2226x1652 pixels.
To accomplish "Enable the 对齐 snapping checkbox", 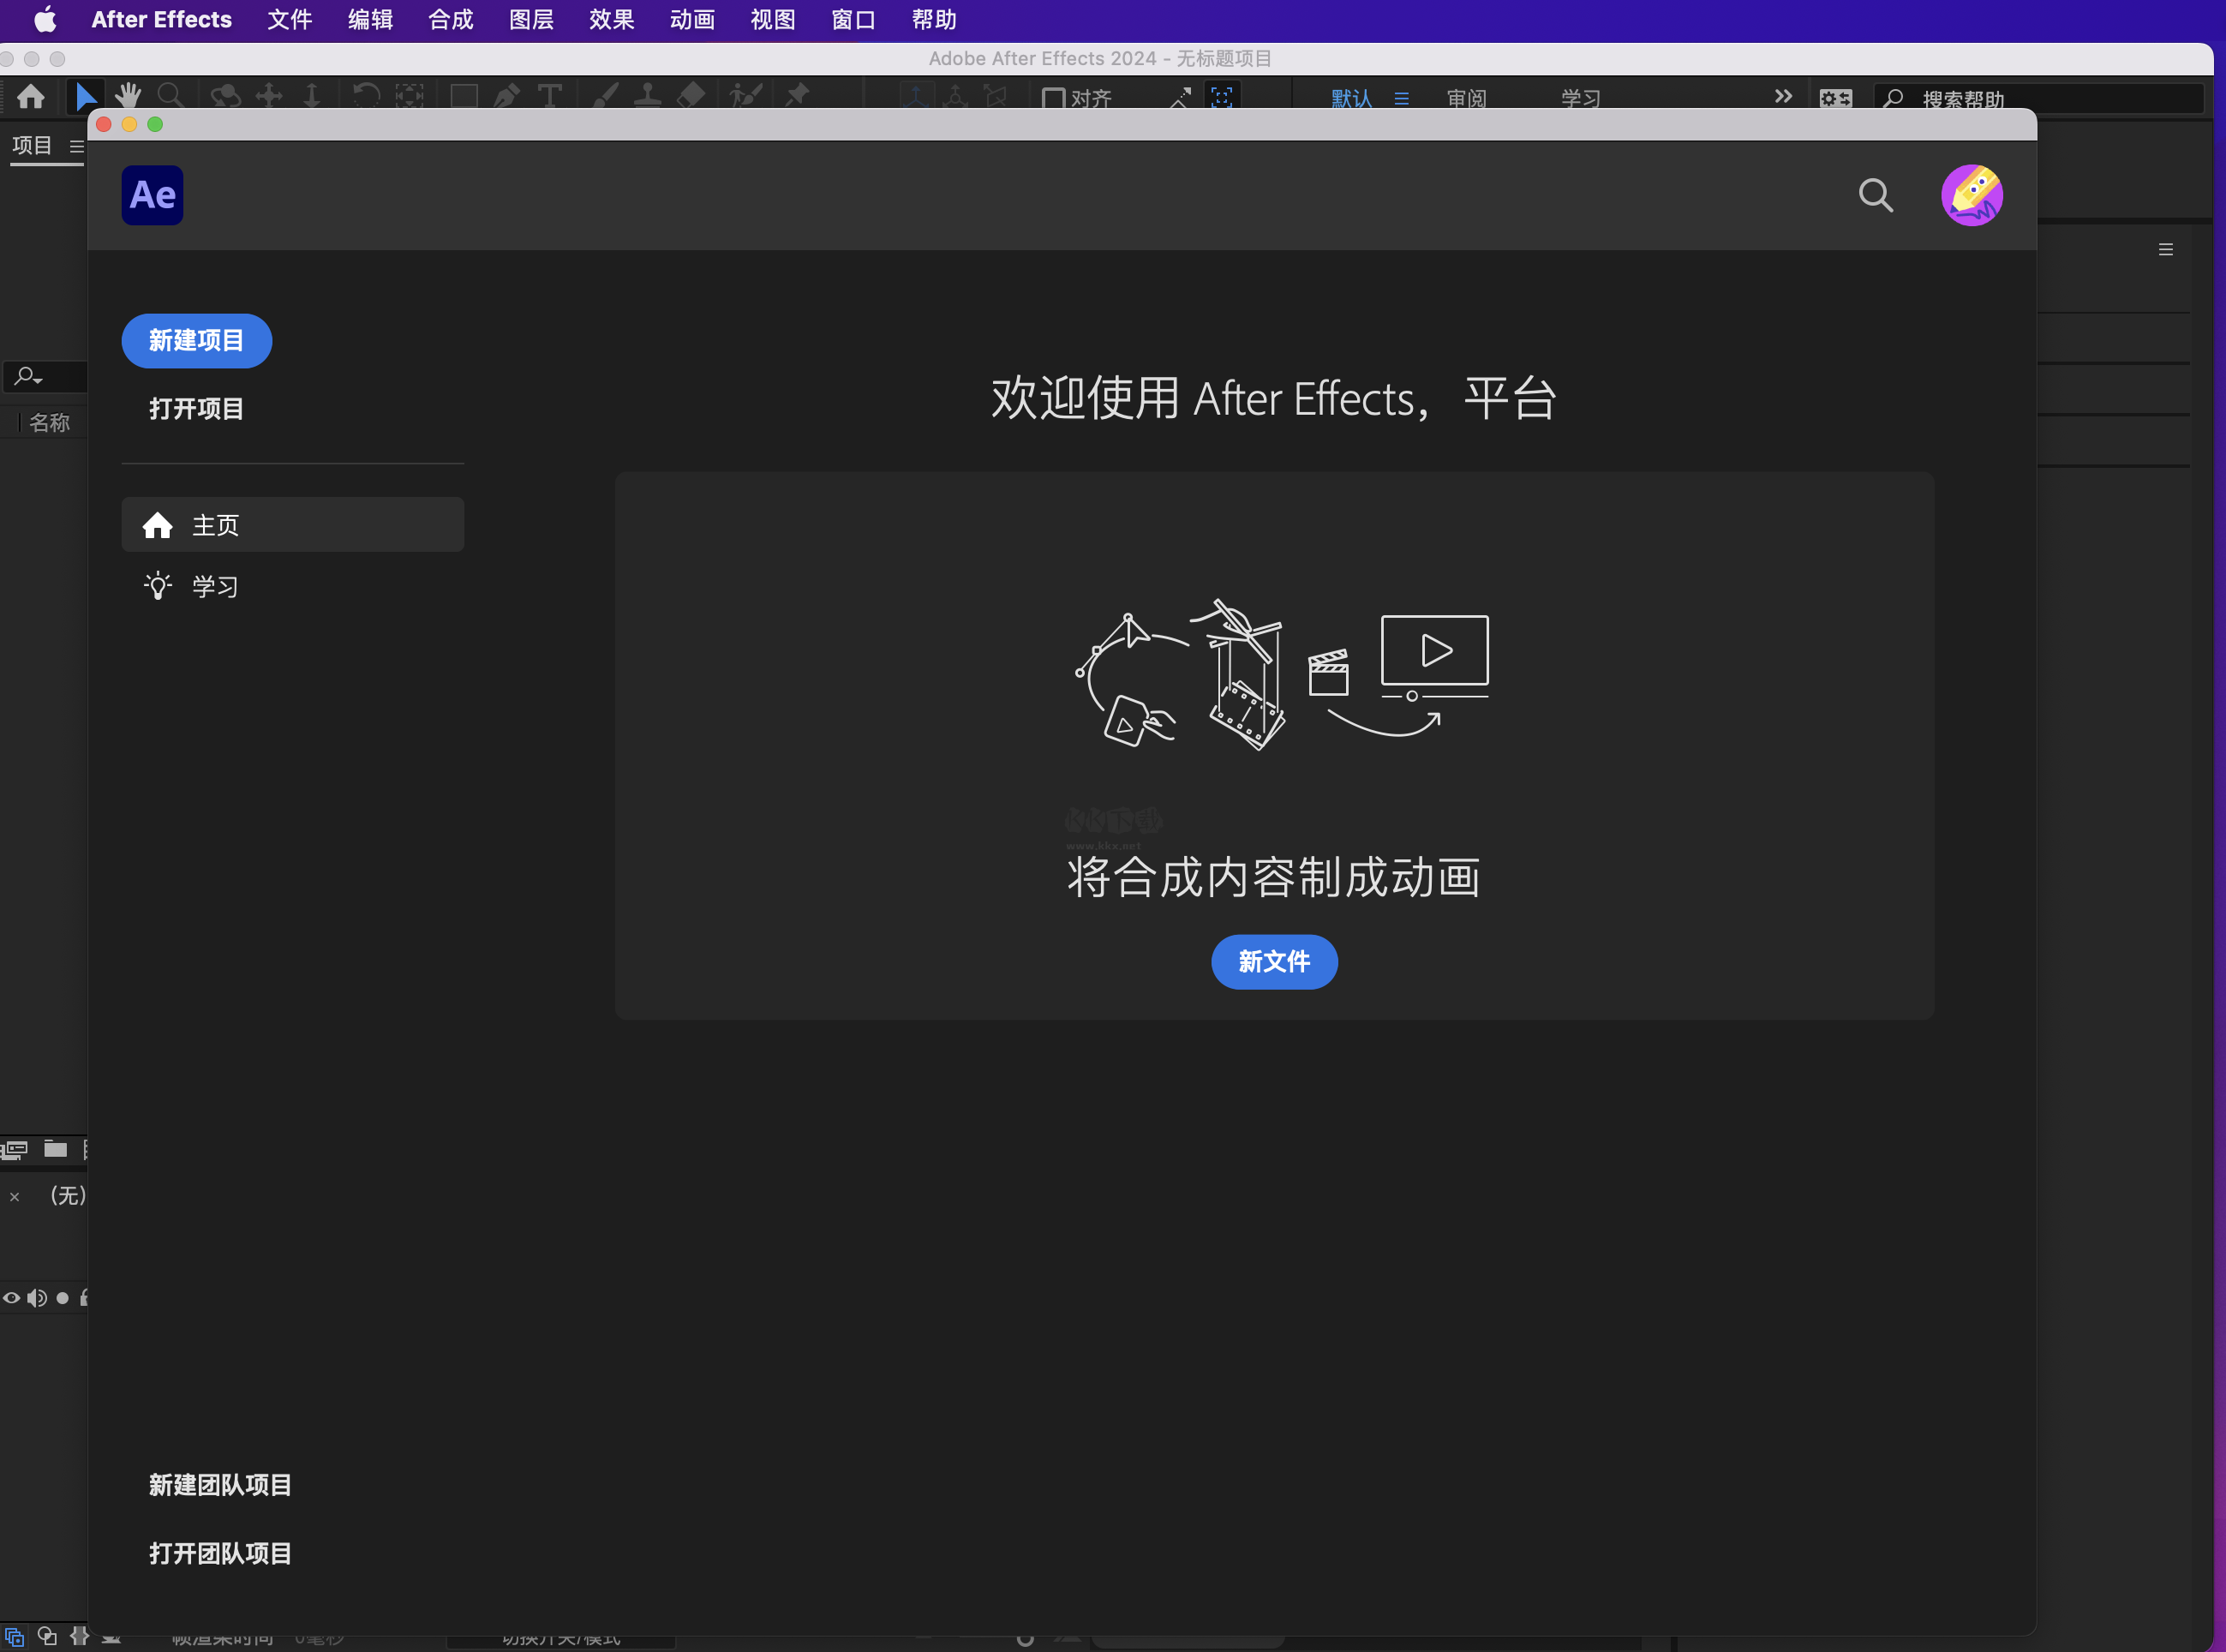I will (1056, 98).
